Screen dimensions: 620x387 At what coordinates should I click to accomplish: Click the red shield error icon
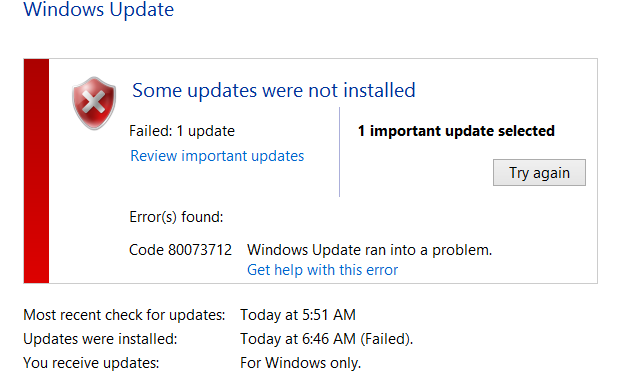click(x=94, y=103)
